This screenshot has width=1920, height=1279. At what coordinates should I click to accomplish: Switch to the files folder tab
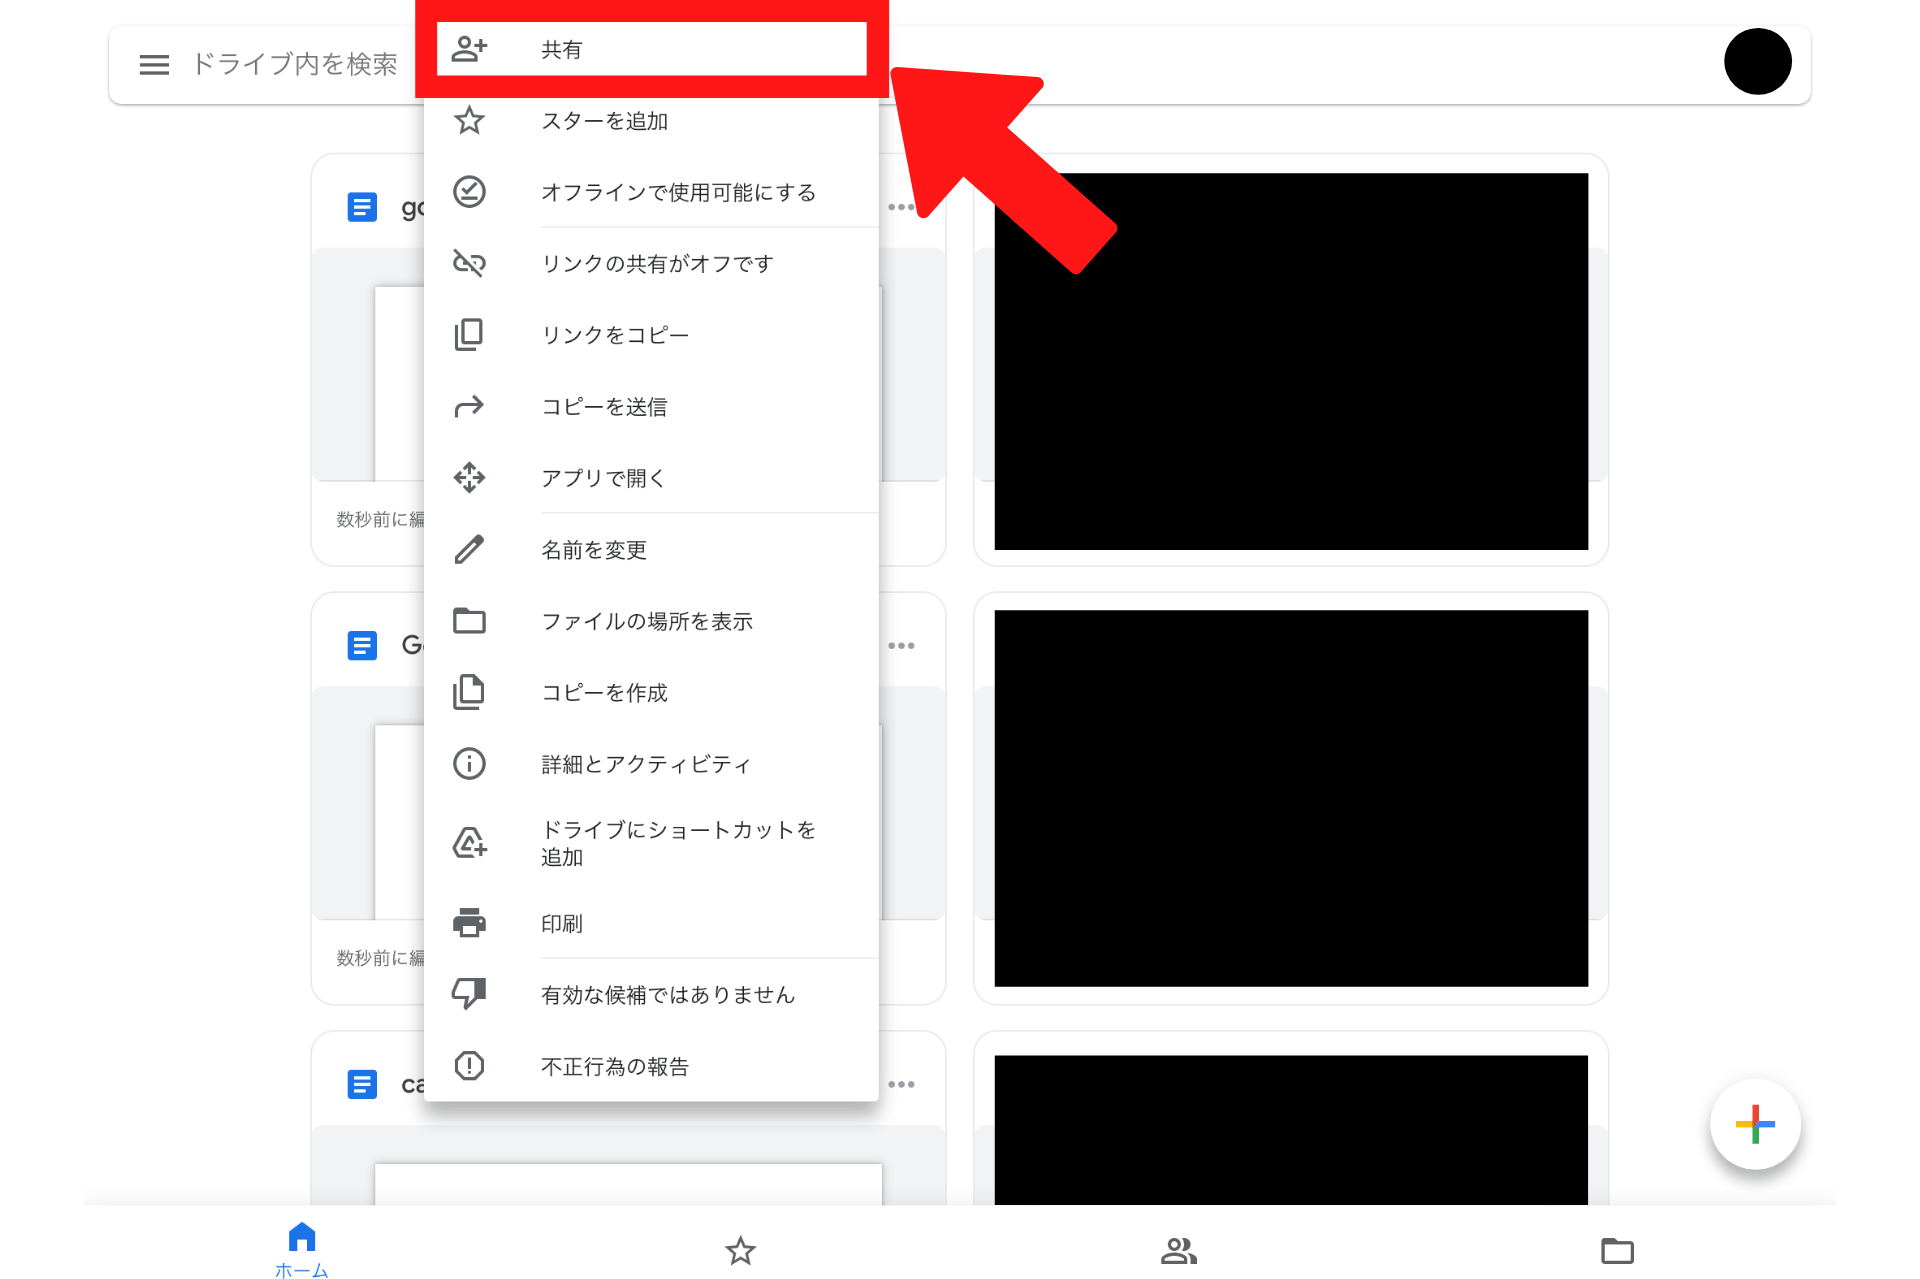point(1617,1250)
